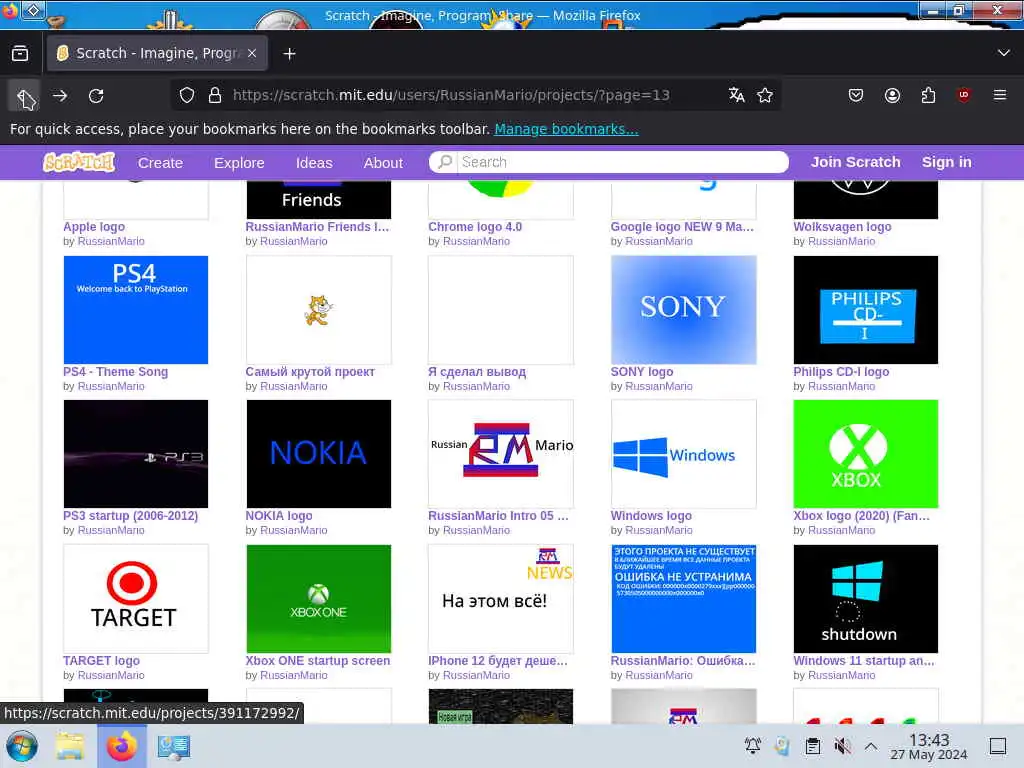Open the Philips CD-I logo thumbnail
1024x768 pixels.
click(x=865, y=310)
